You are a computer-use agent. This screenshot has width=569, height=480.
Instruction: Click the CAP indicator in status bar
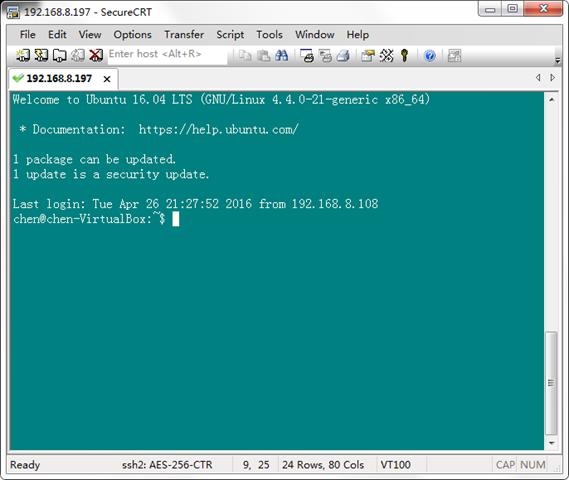pyautogui.click(x=505, y=465)
